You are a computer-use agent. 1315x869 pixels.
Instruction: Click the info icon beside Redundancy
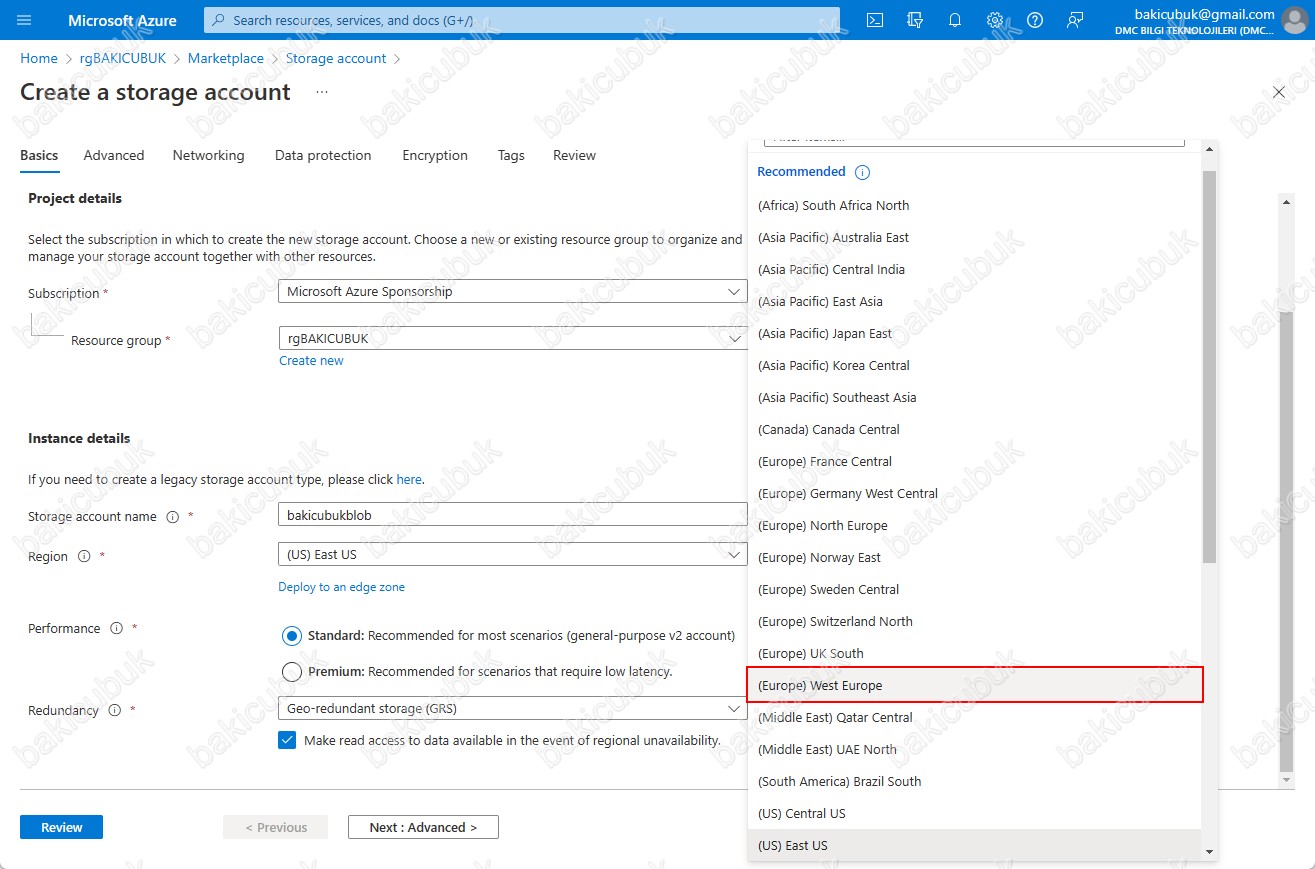coord(114,710)
